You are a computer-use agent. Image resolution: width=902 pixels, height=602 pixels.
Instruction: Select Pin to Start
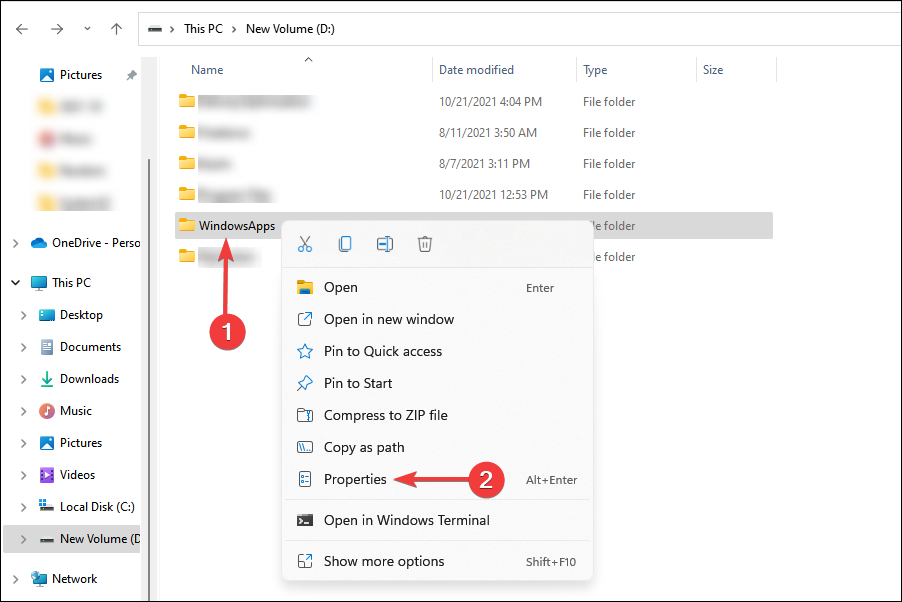coord(437,383)
